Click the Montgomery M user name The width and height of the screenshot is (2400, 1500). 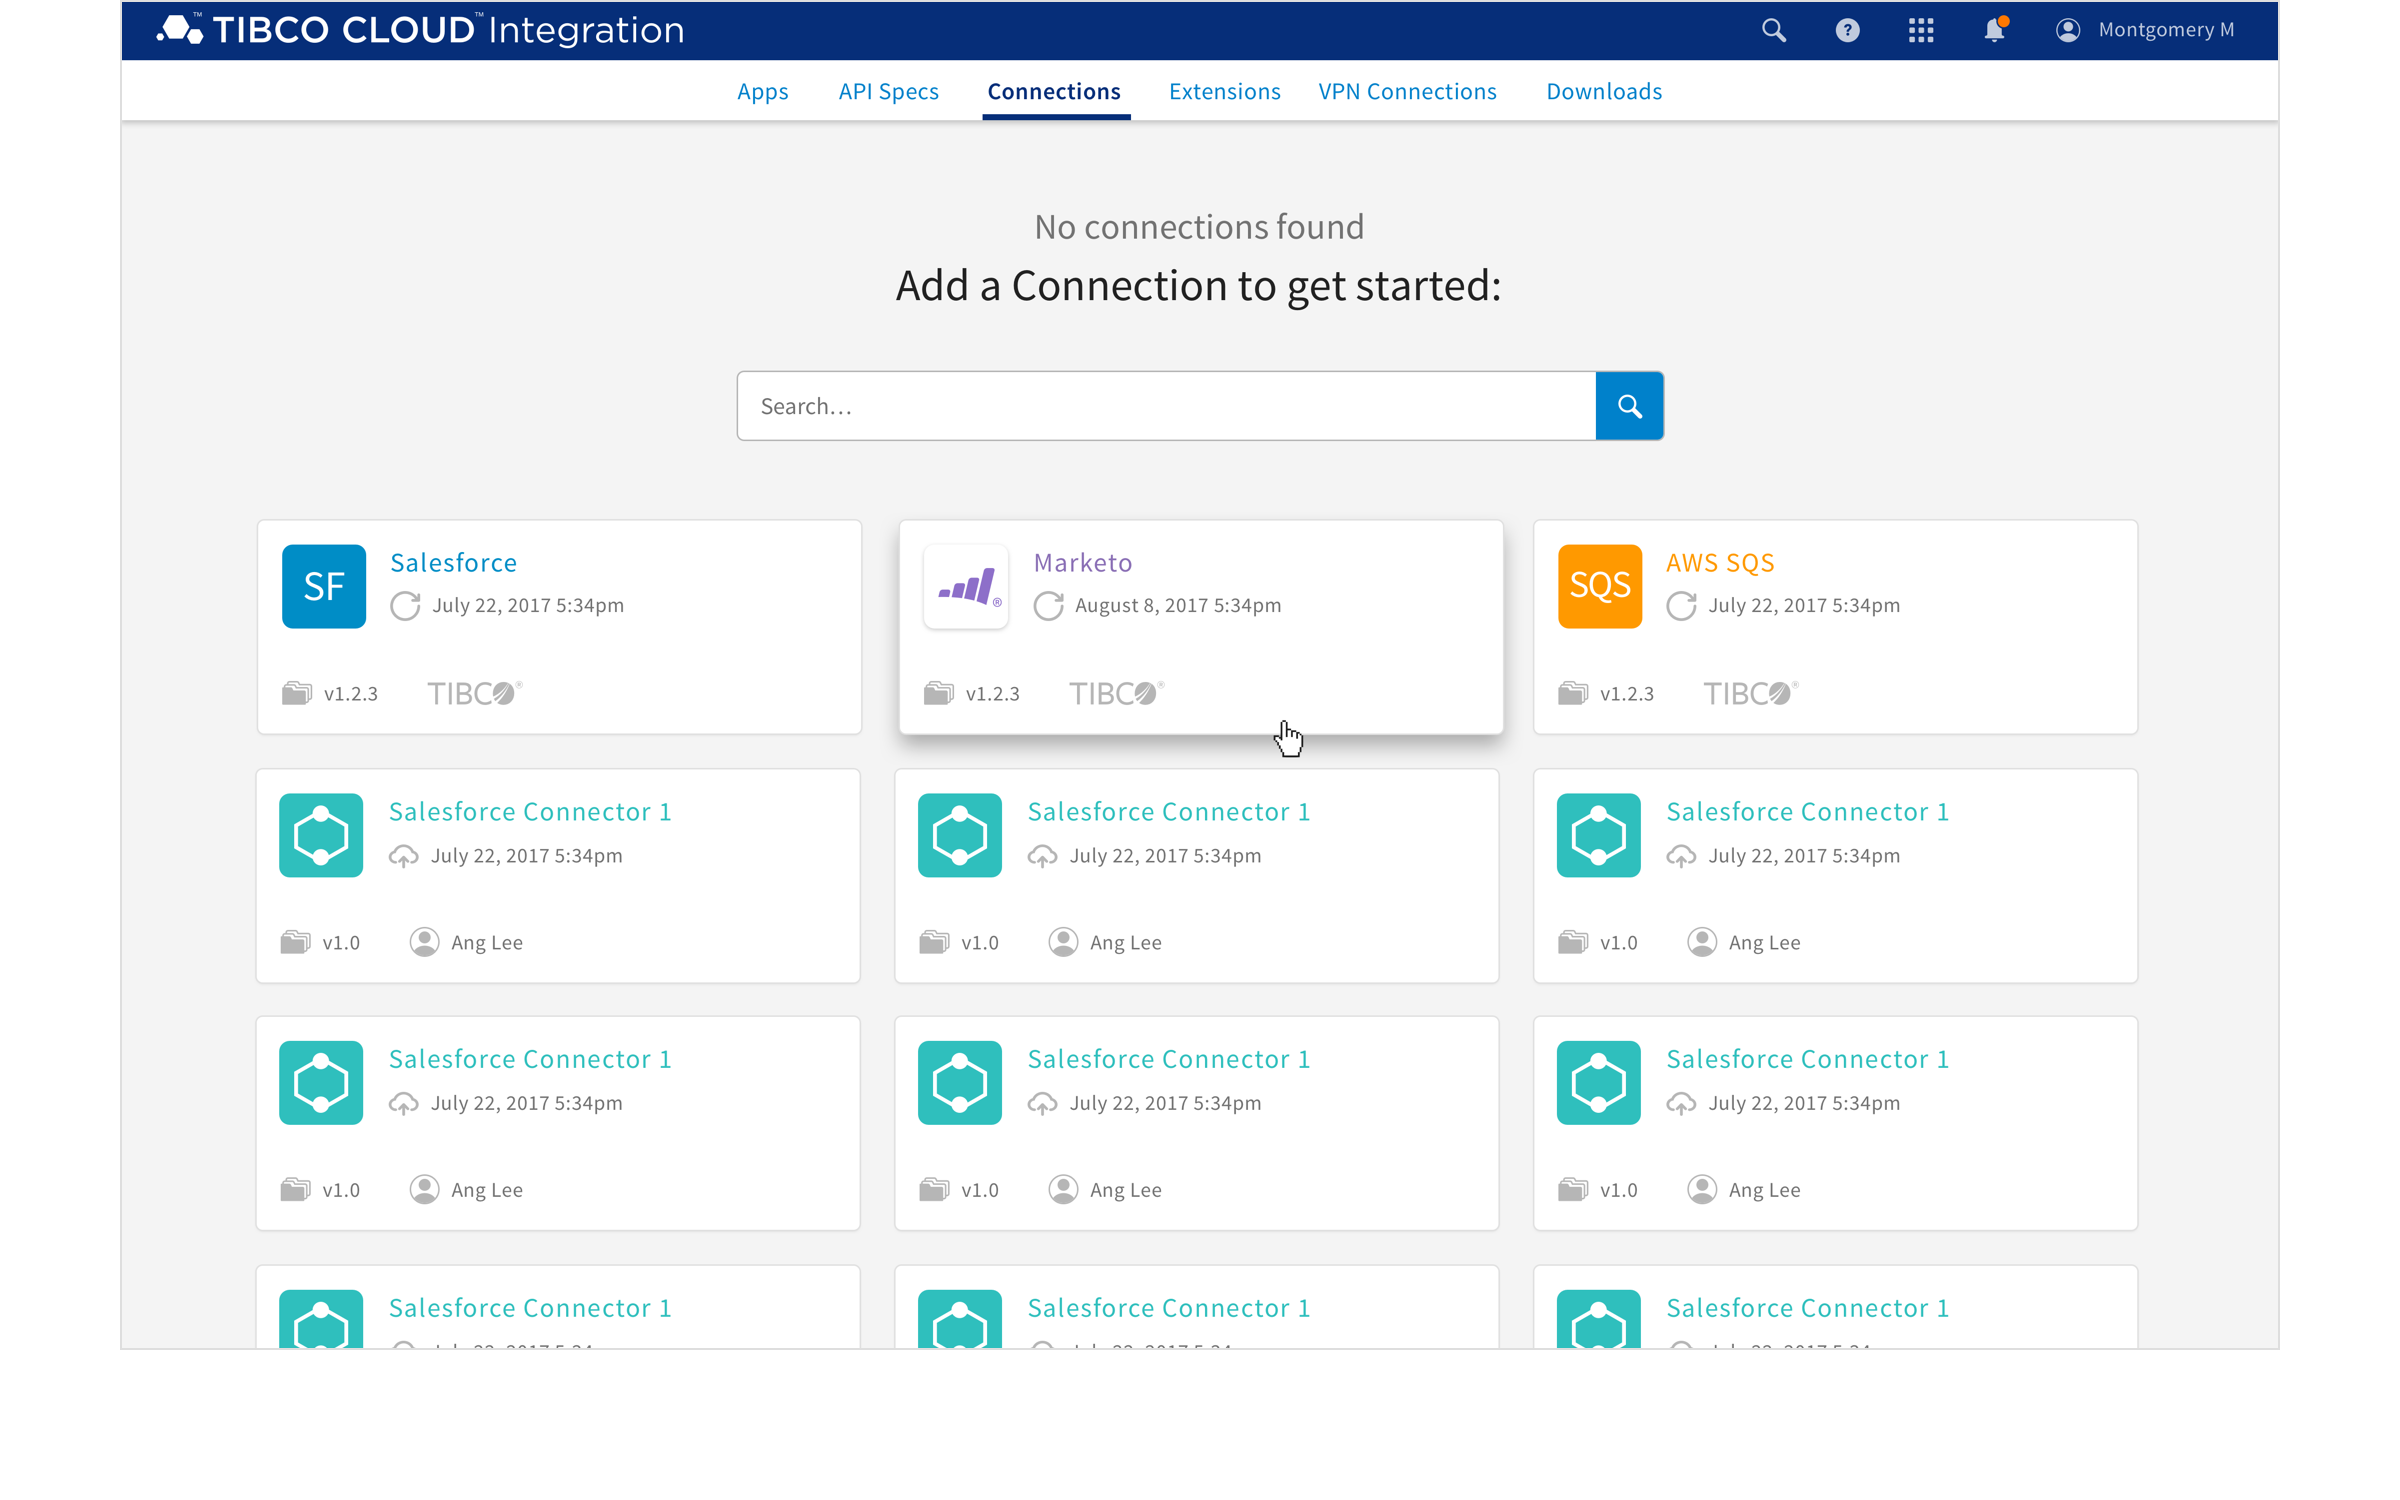click(2166, 30)
